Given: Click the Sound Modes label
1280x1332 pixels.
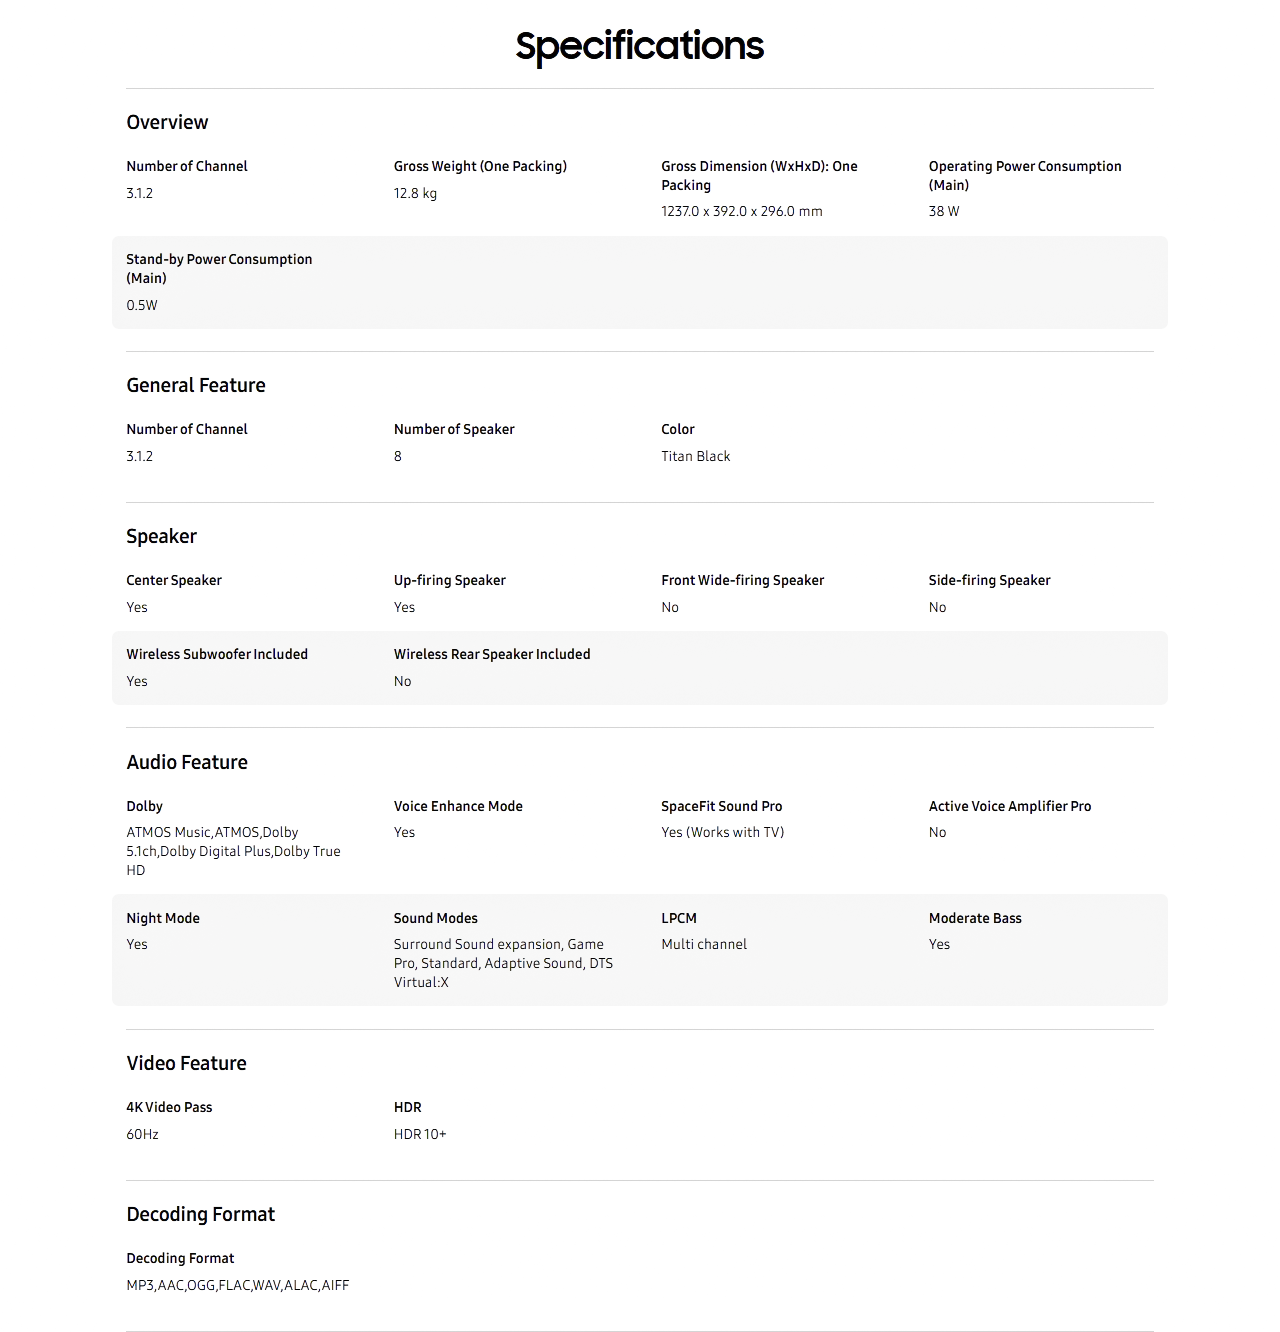Looking at the screenshot, I should tap(435, 918).
